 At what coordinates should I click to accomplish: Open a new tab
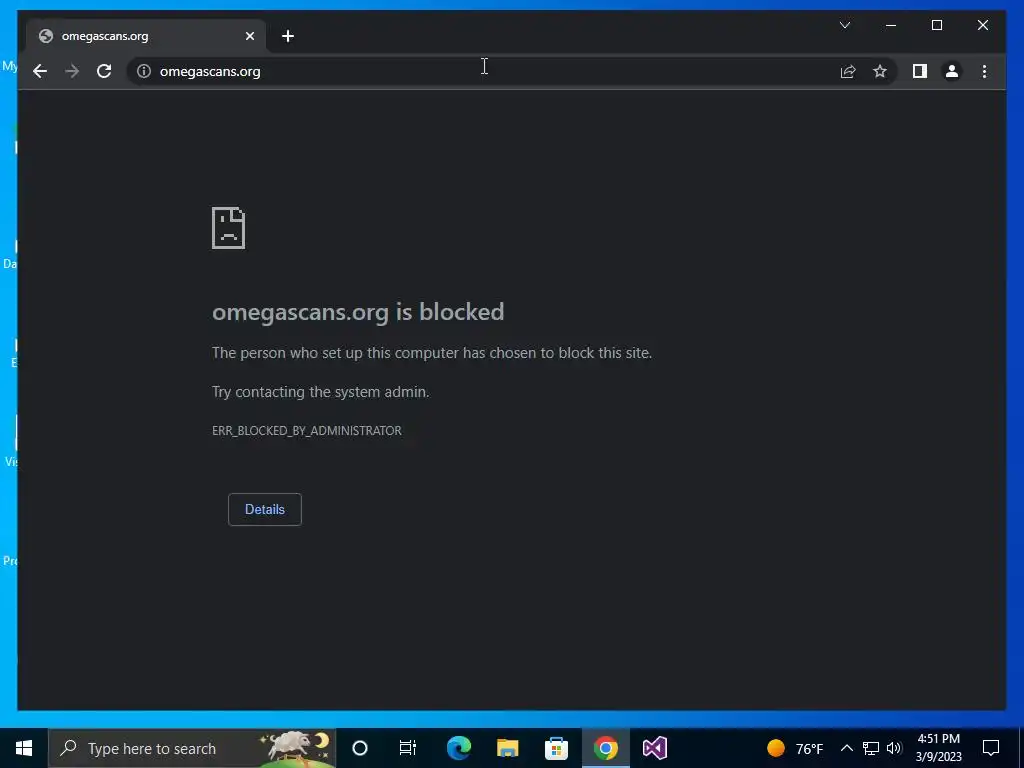coord(288,37)
